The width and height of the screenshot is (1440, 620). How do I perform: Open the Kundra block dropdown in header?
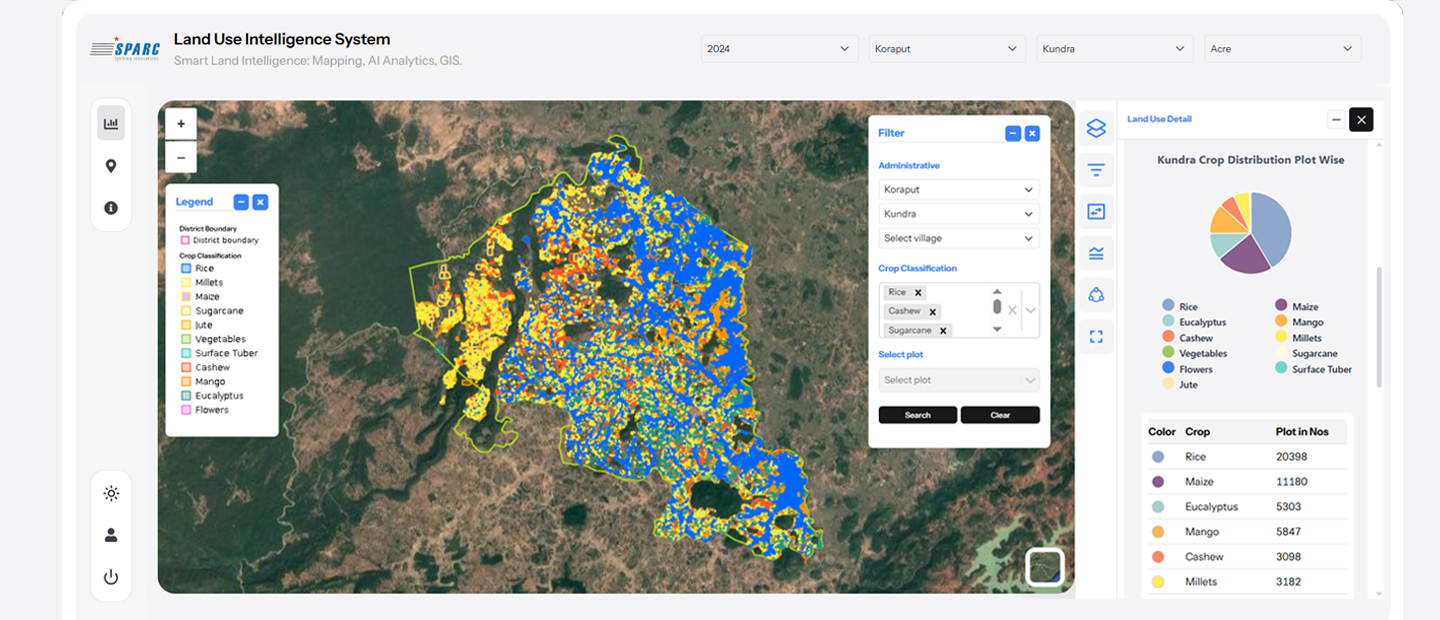pyautogui.click(x=1115, y=49)
